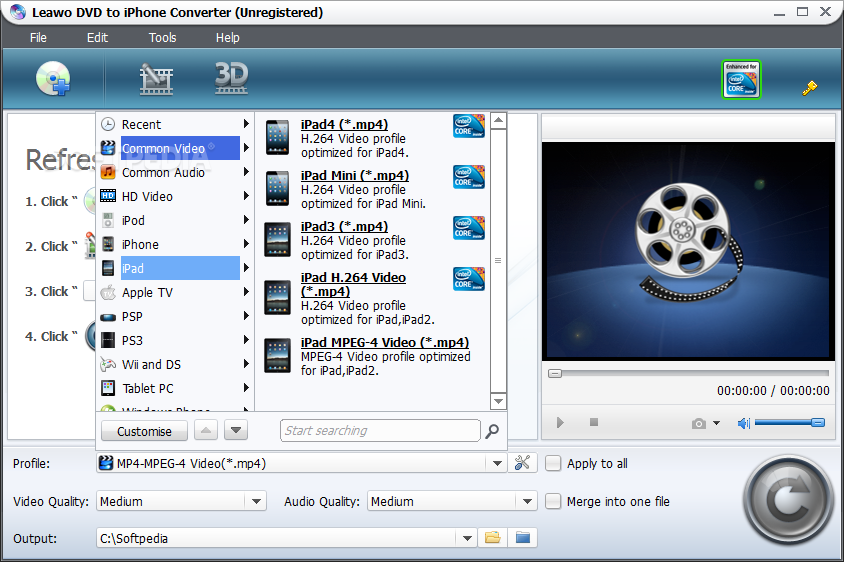
Task: Choose the iPad Mini (*.mp4) profile
Action: [355, 175]
